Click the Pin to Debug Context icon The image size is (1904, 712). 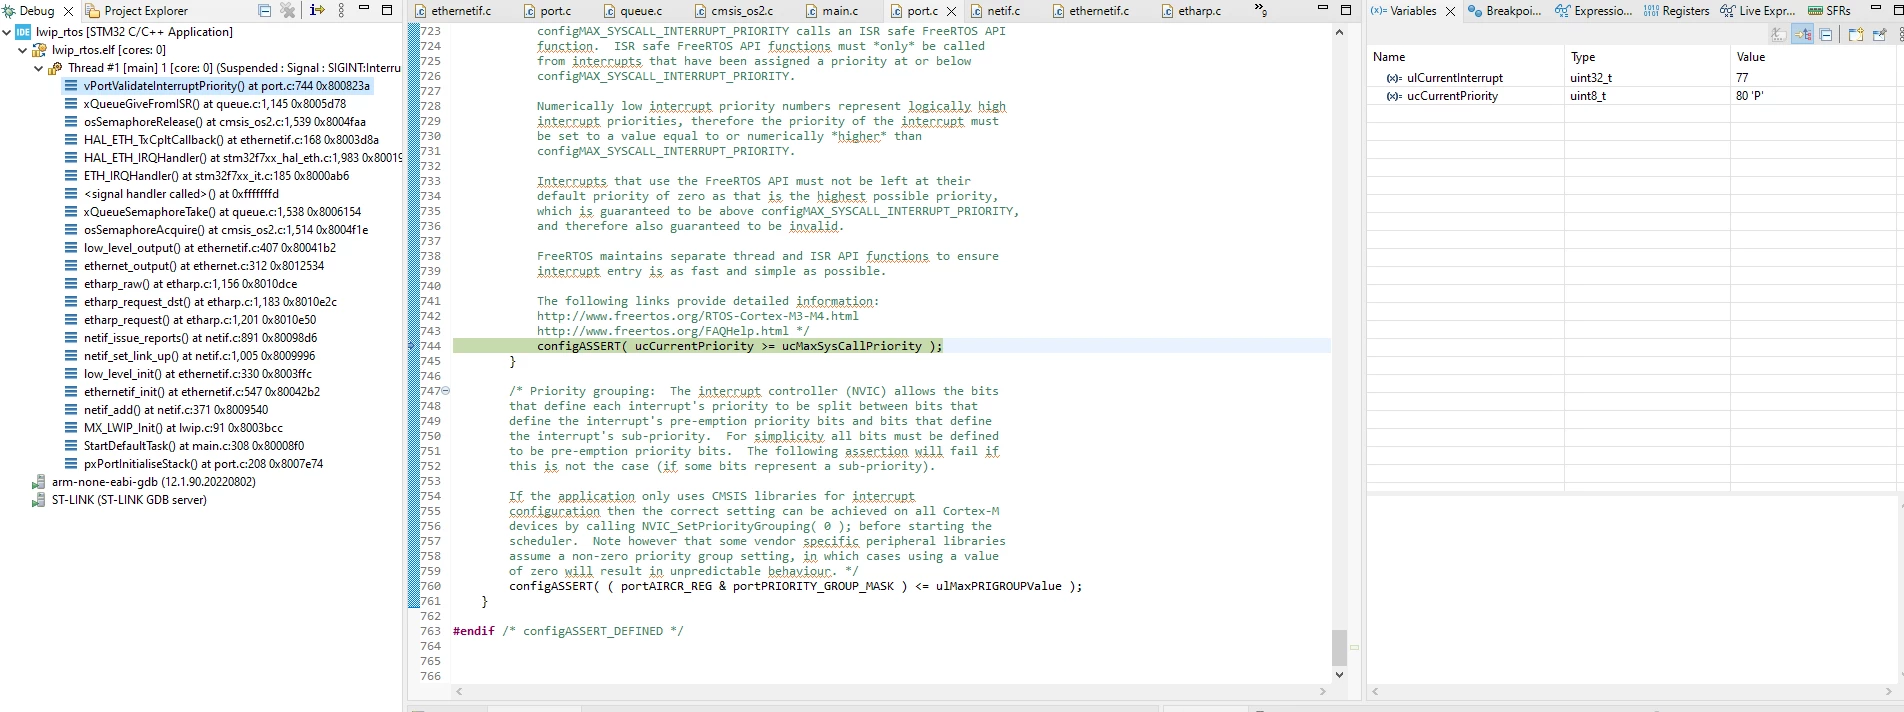(x=1880, y=34)
